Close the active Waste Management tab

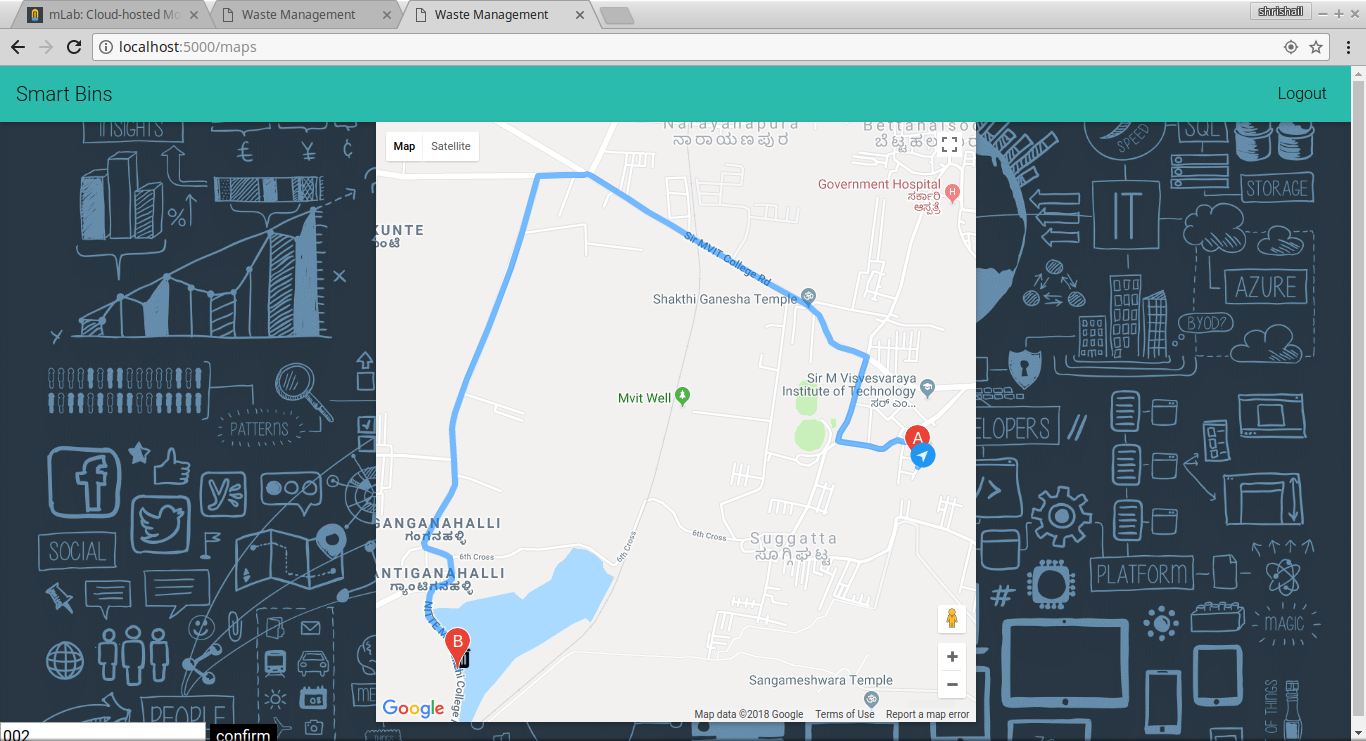point(579,15)
